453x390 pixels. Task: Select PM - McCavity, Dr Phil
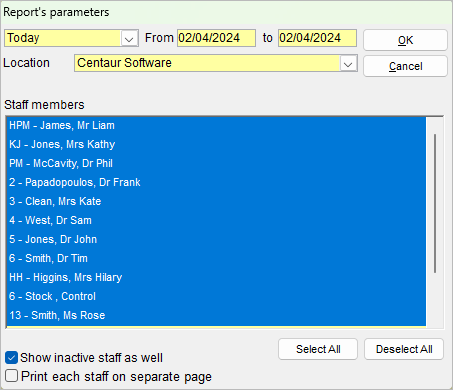(216, 164)
